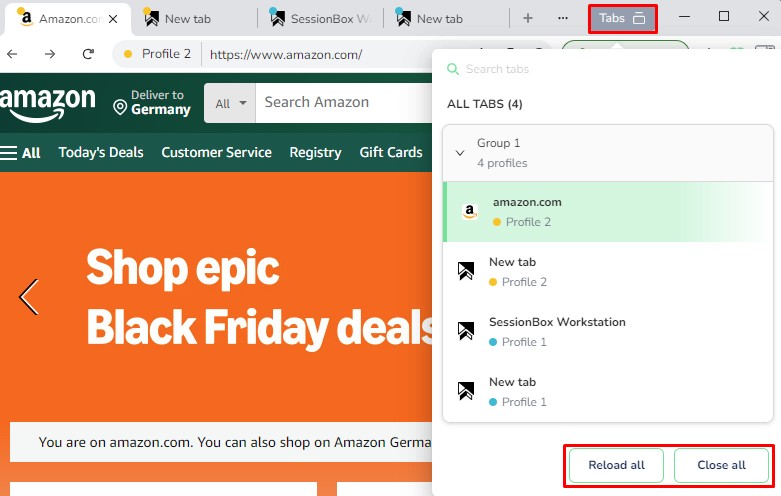
Task: Open the three-dot tab overflow menu
Action: point(563,19)
